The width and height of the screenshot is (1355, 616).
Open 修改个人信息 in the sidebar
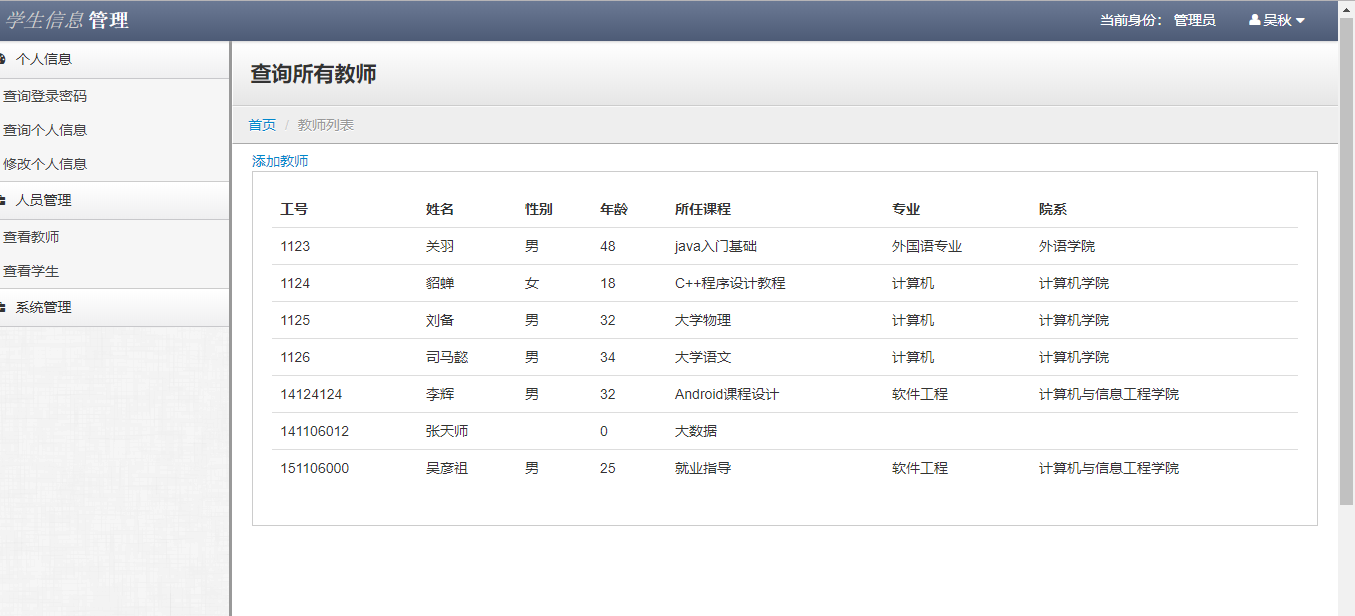[45, 164]
